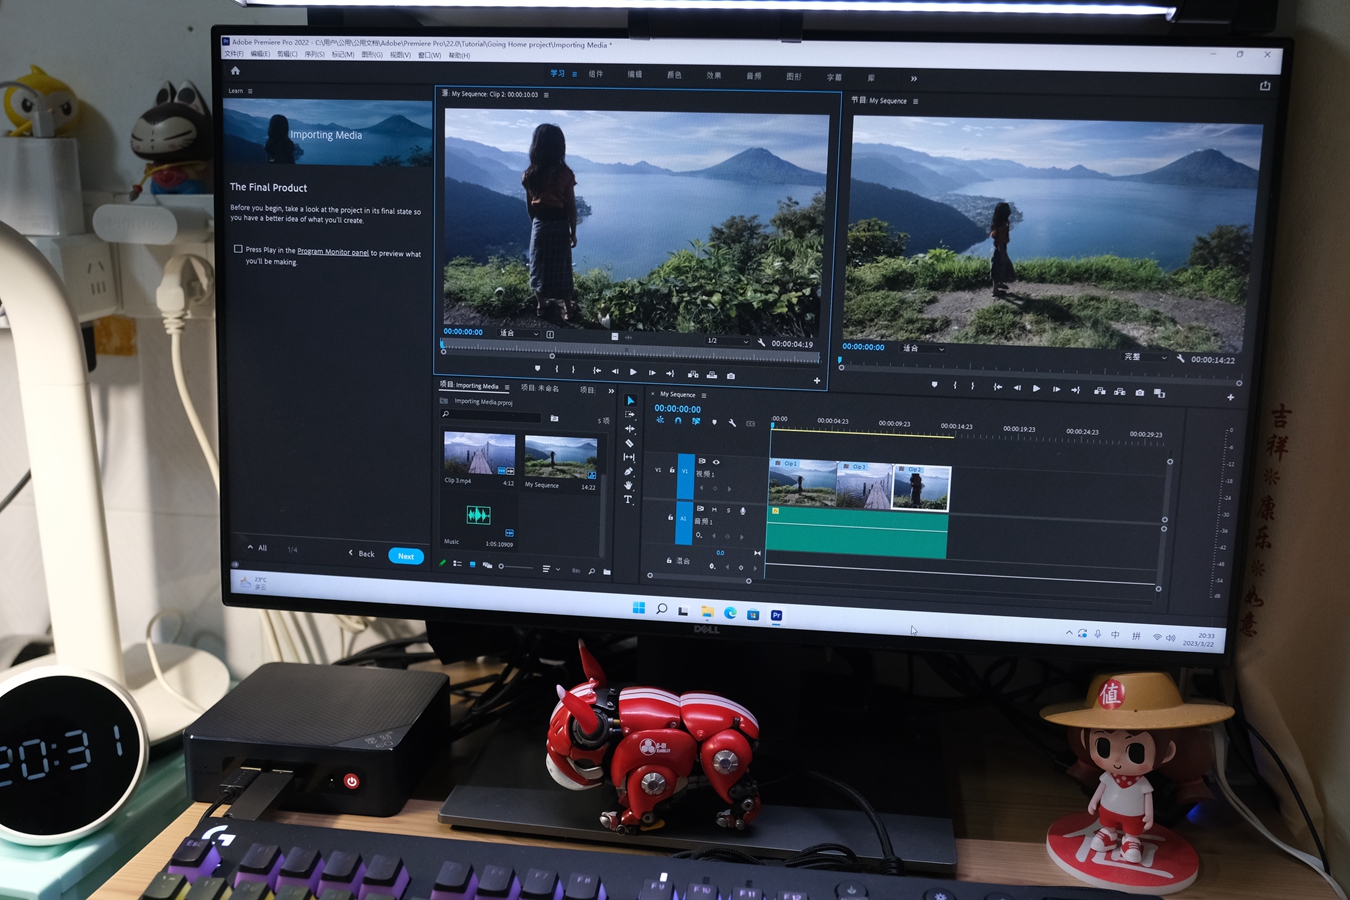Play the Source Monitor clip
Image resolution: width=1350 pixels, height=900 pixels.
[633, 372]
